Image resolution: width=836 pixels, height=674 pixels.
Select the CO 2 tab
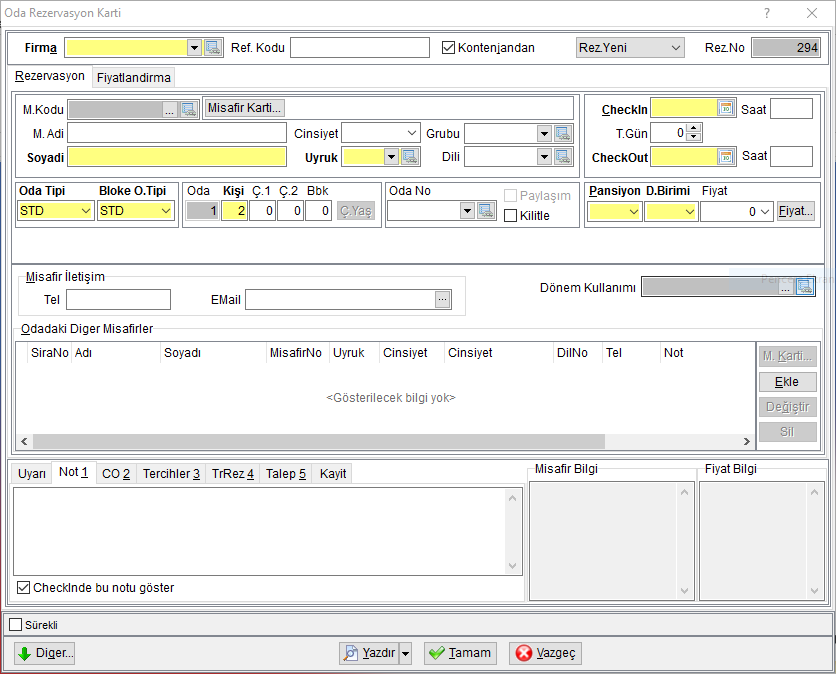pos(116,474)
